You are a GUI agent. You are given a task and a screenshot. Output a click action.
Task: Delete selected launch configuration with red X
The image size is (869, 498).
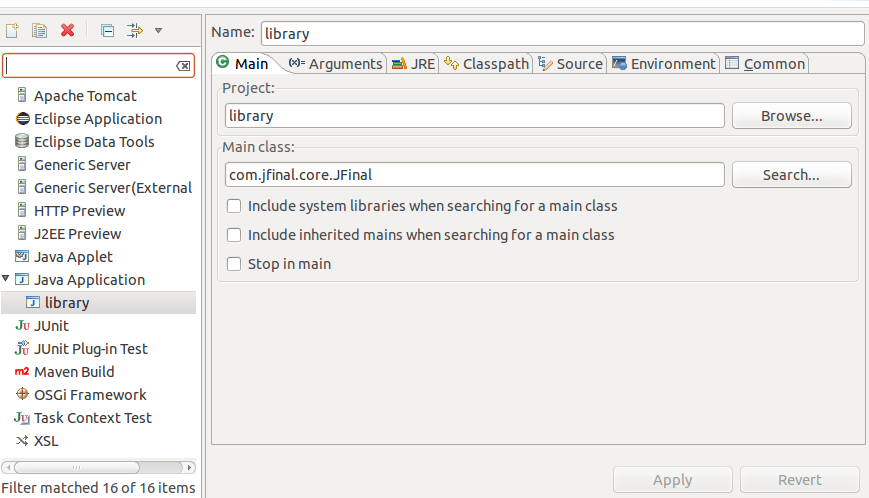(x=68, y=30)
